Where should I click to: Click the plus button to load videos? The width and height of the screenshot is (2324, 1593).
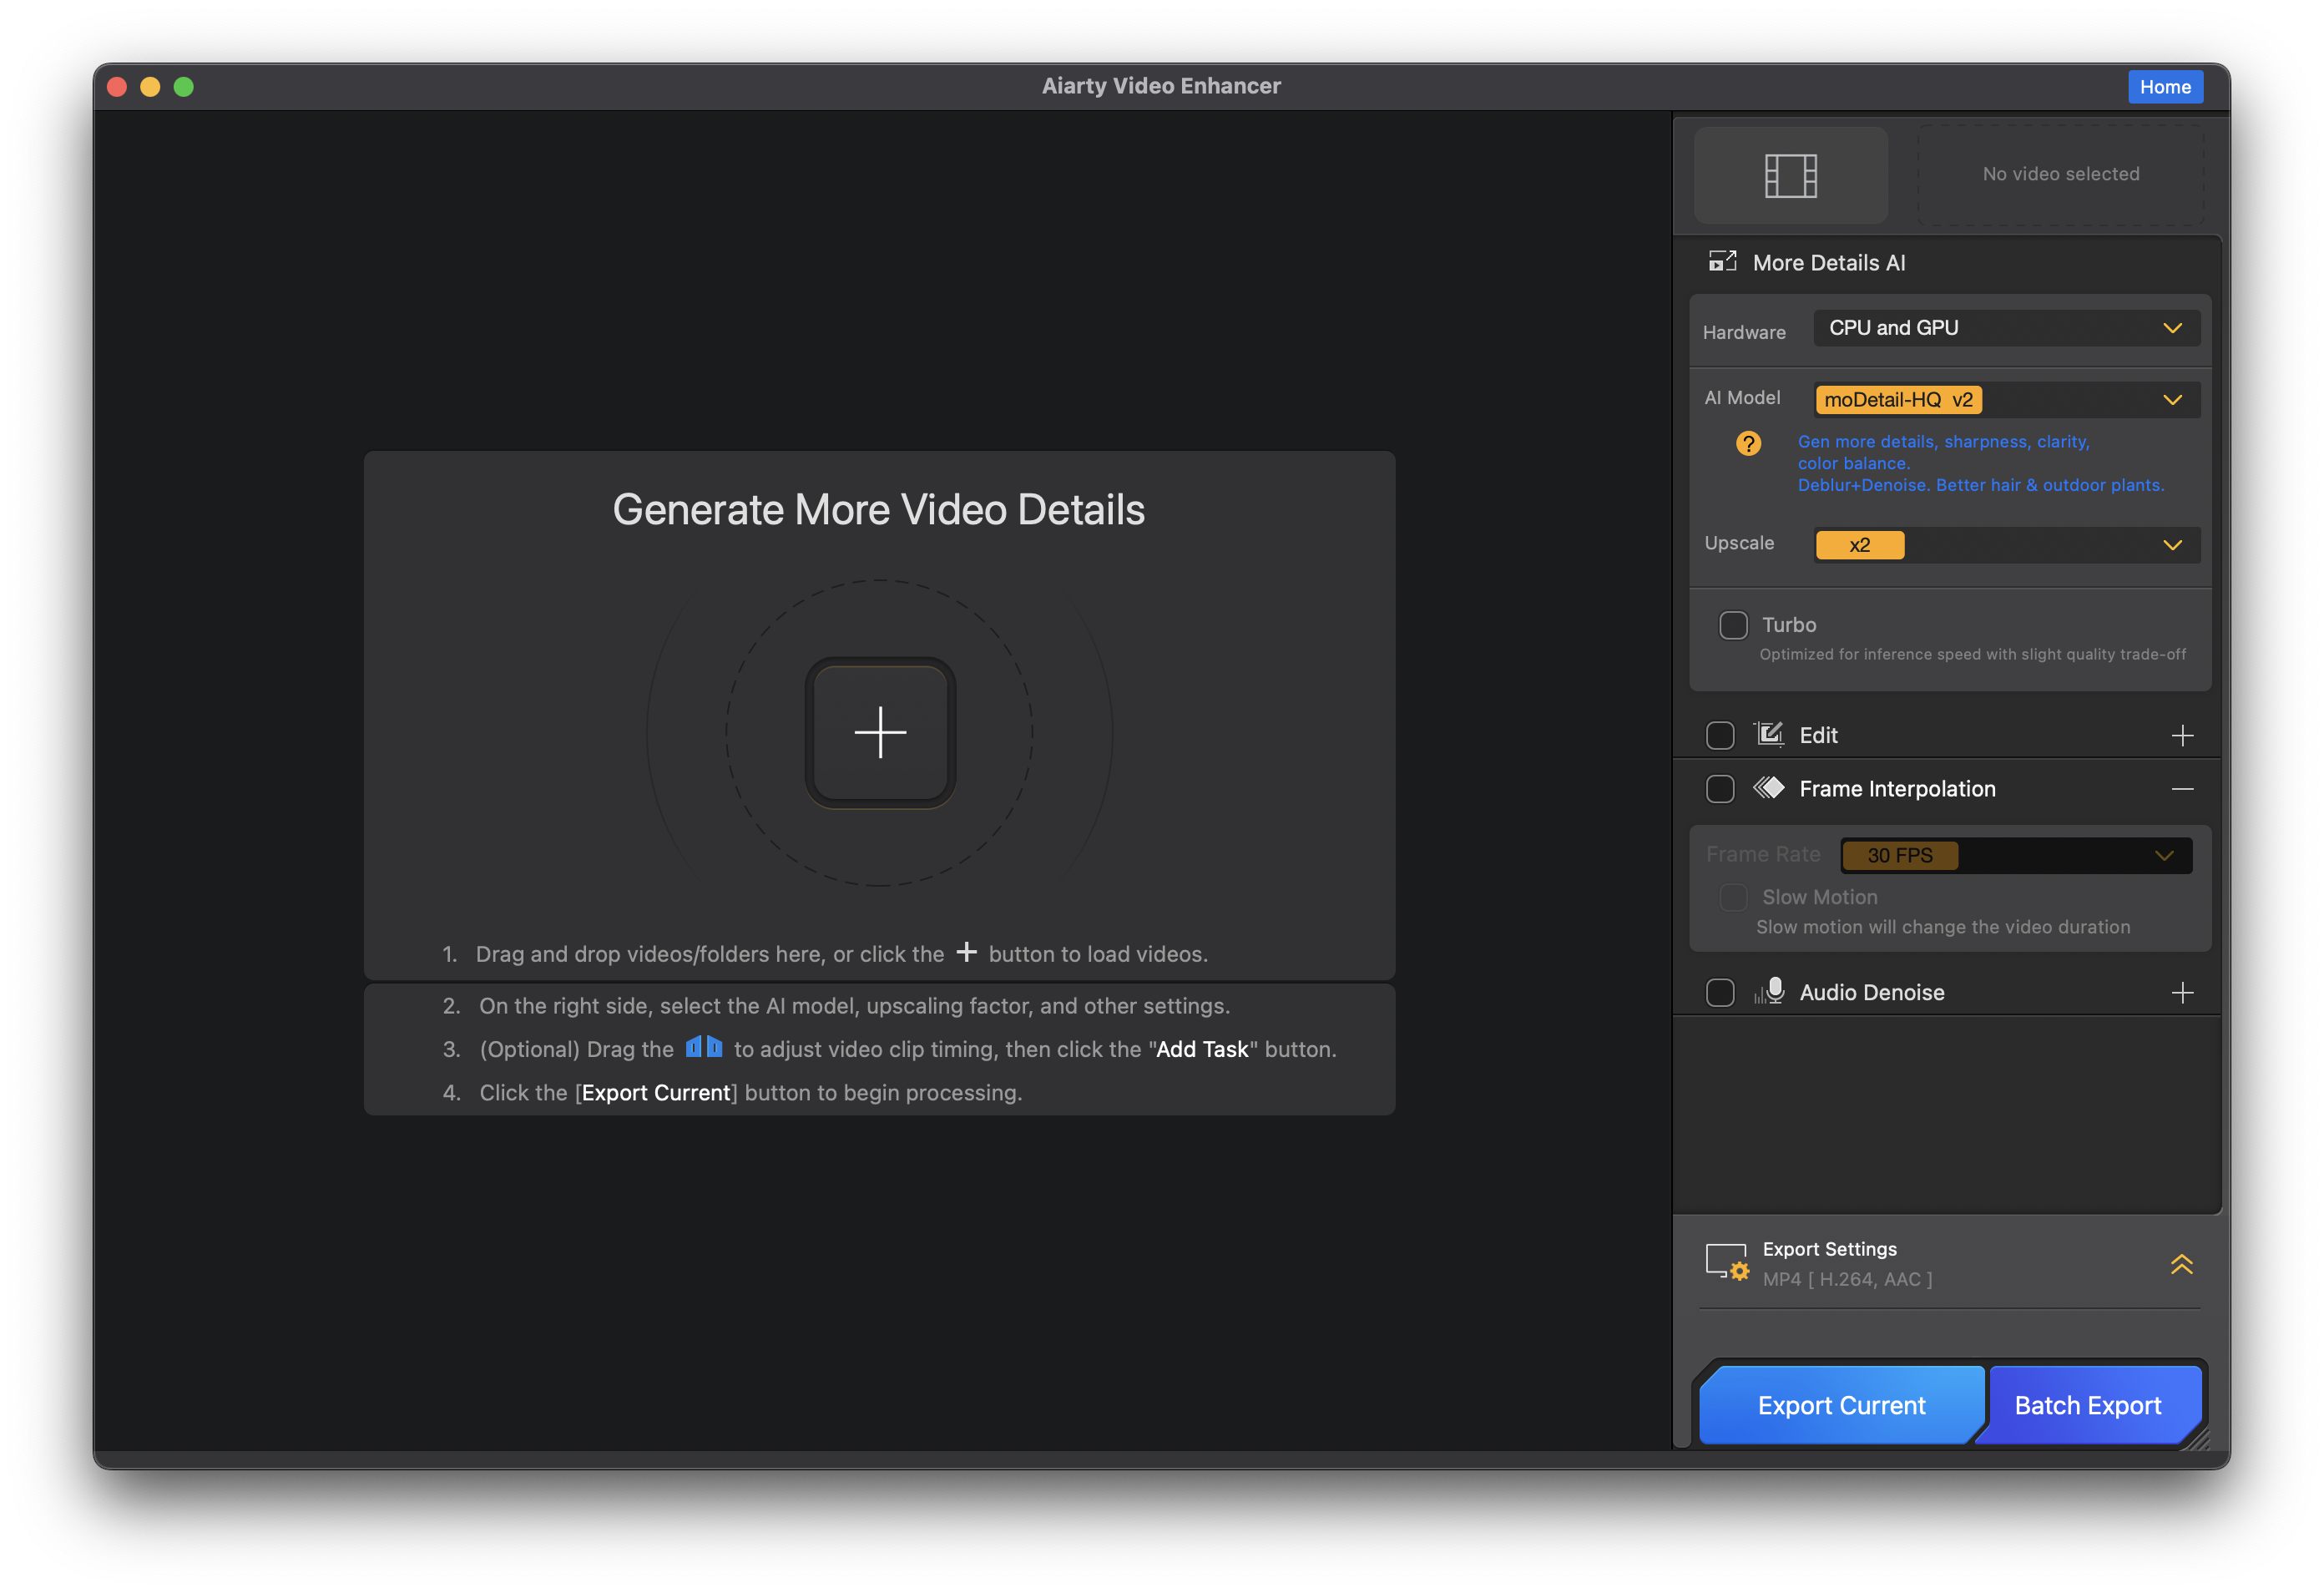tap(880, 732)
